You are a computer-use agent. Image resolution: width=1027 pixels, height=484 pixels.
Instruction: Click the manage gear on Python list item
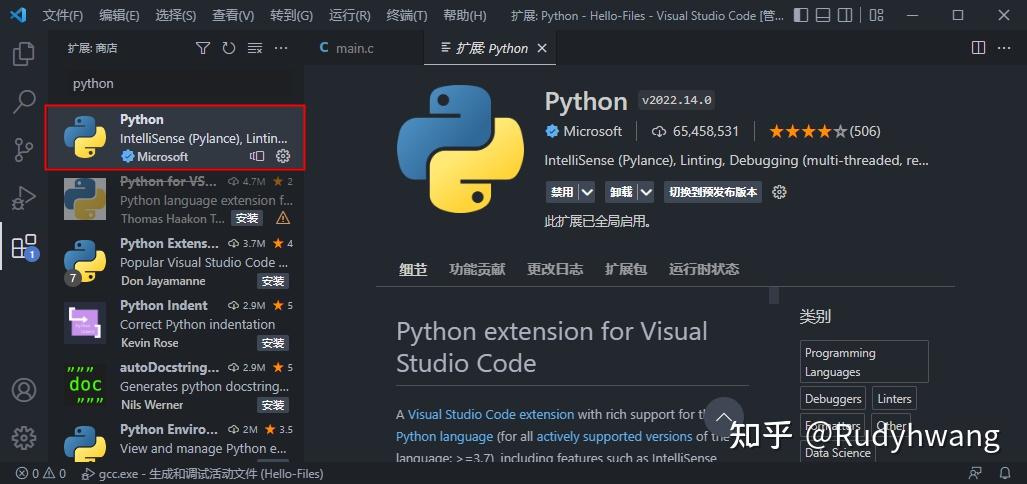pos(283,156)
